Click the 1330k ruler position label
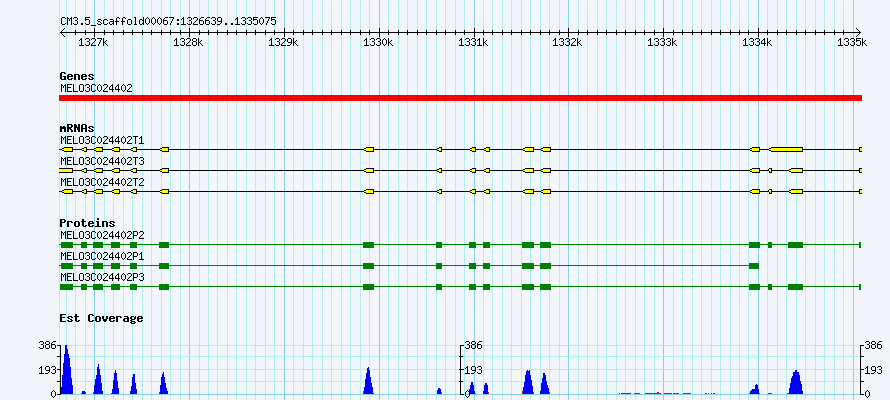The width and height of the screenshot is (890, 400). 379,42
